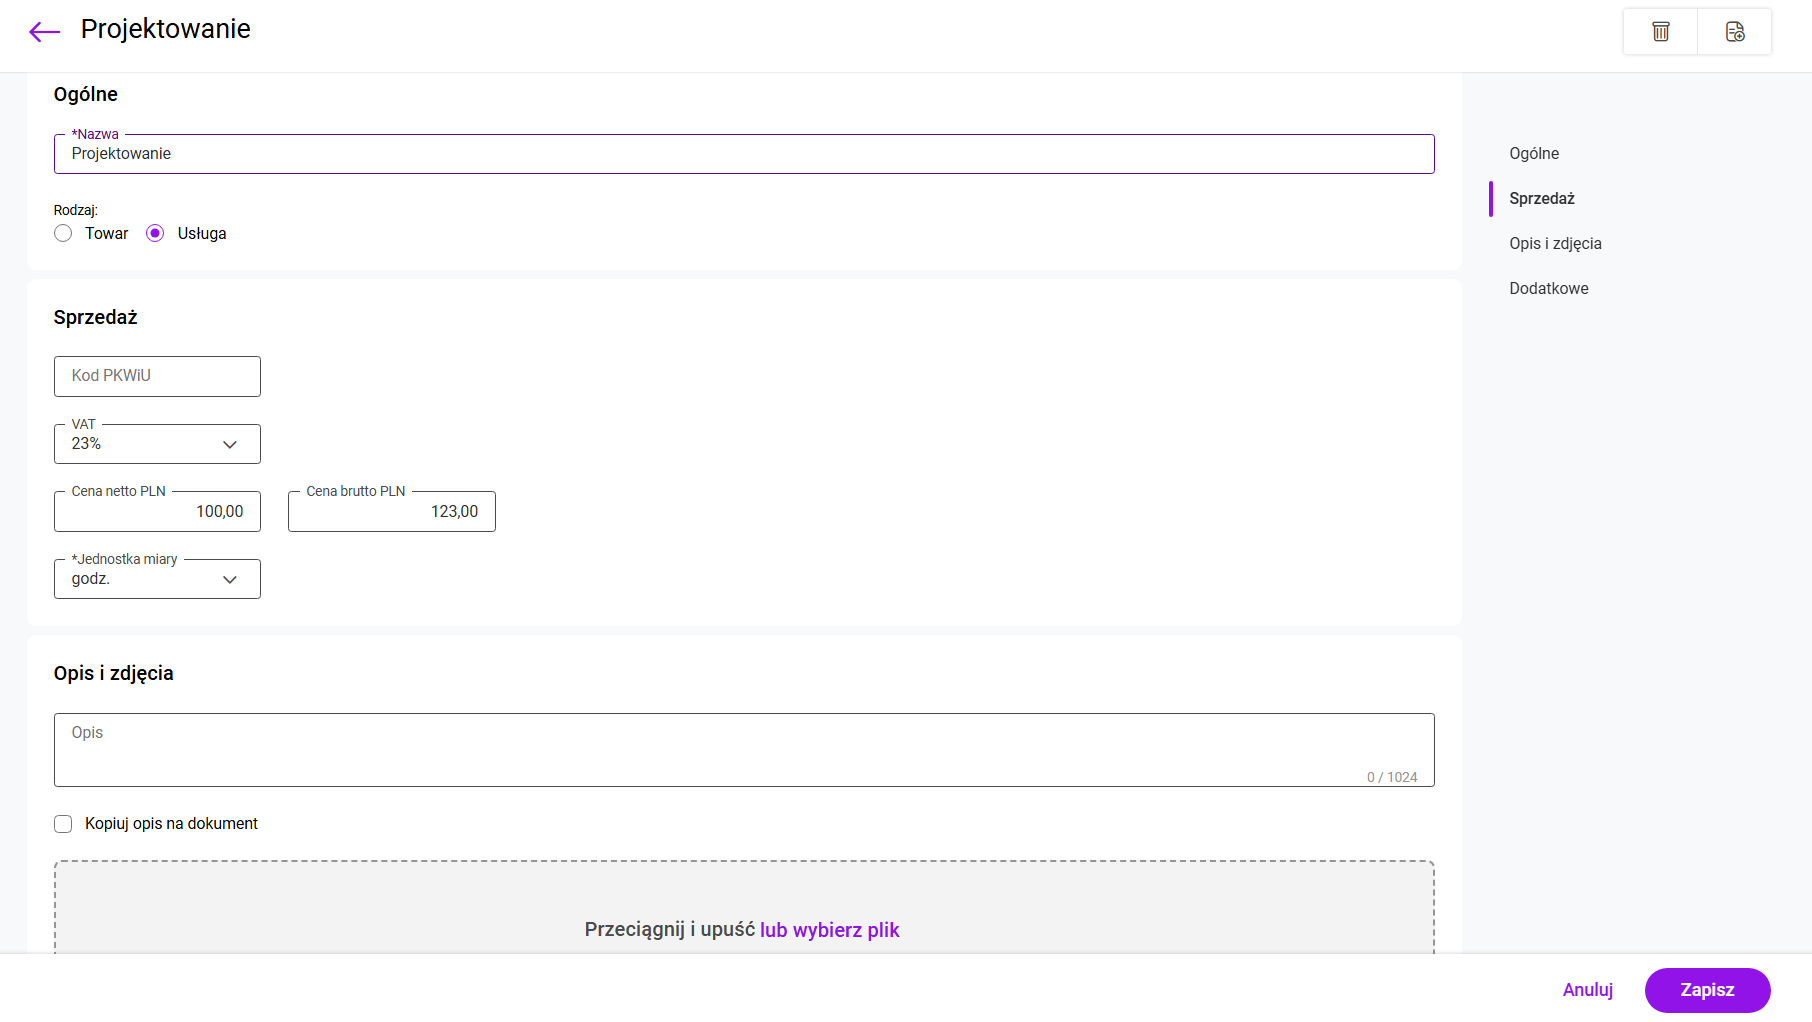Focus the Nazwa input field
The height and width of the screenshot is (1022, 1812).
coord(743,154)
